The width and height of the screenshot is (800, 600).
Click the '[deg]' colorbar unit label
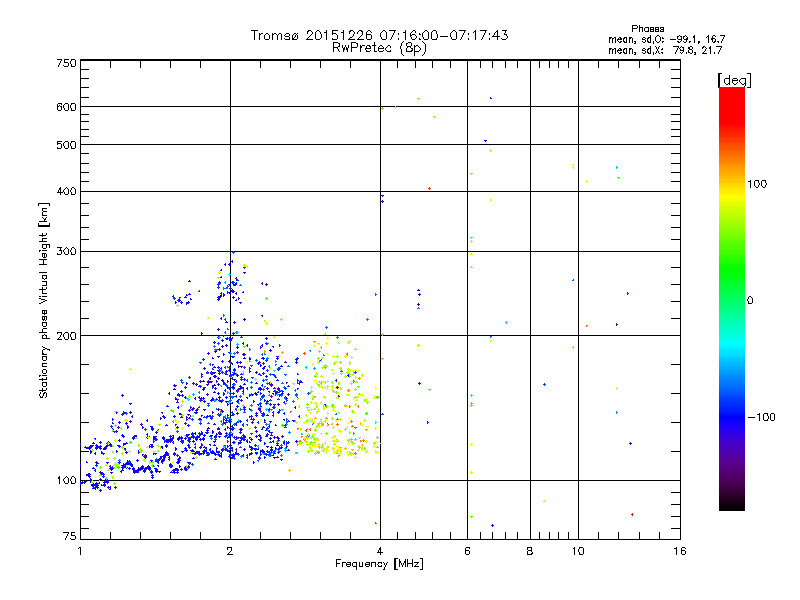tap(734, 80)
